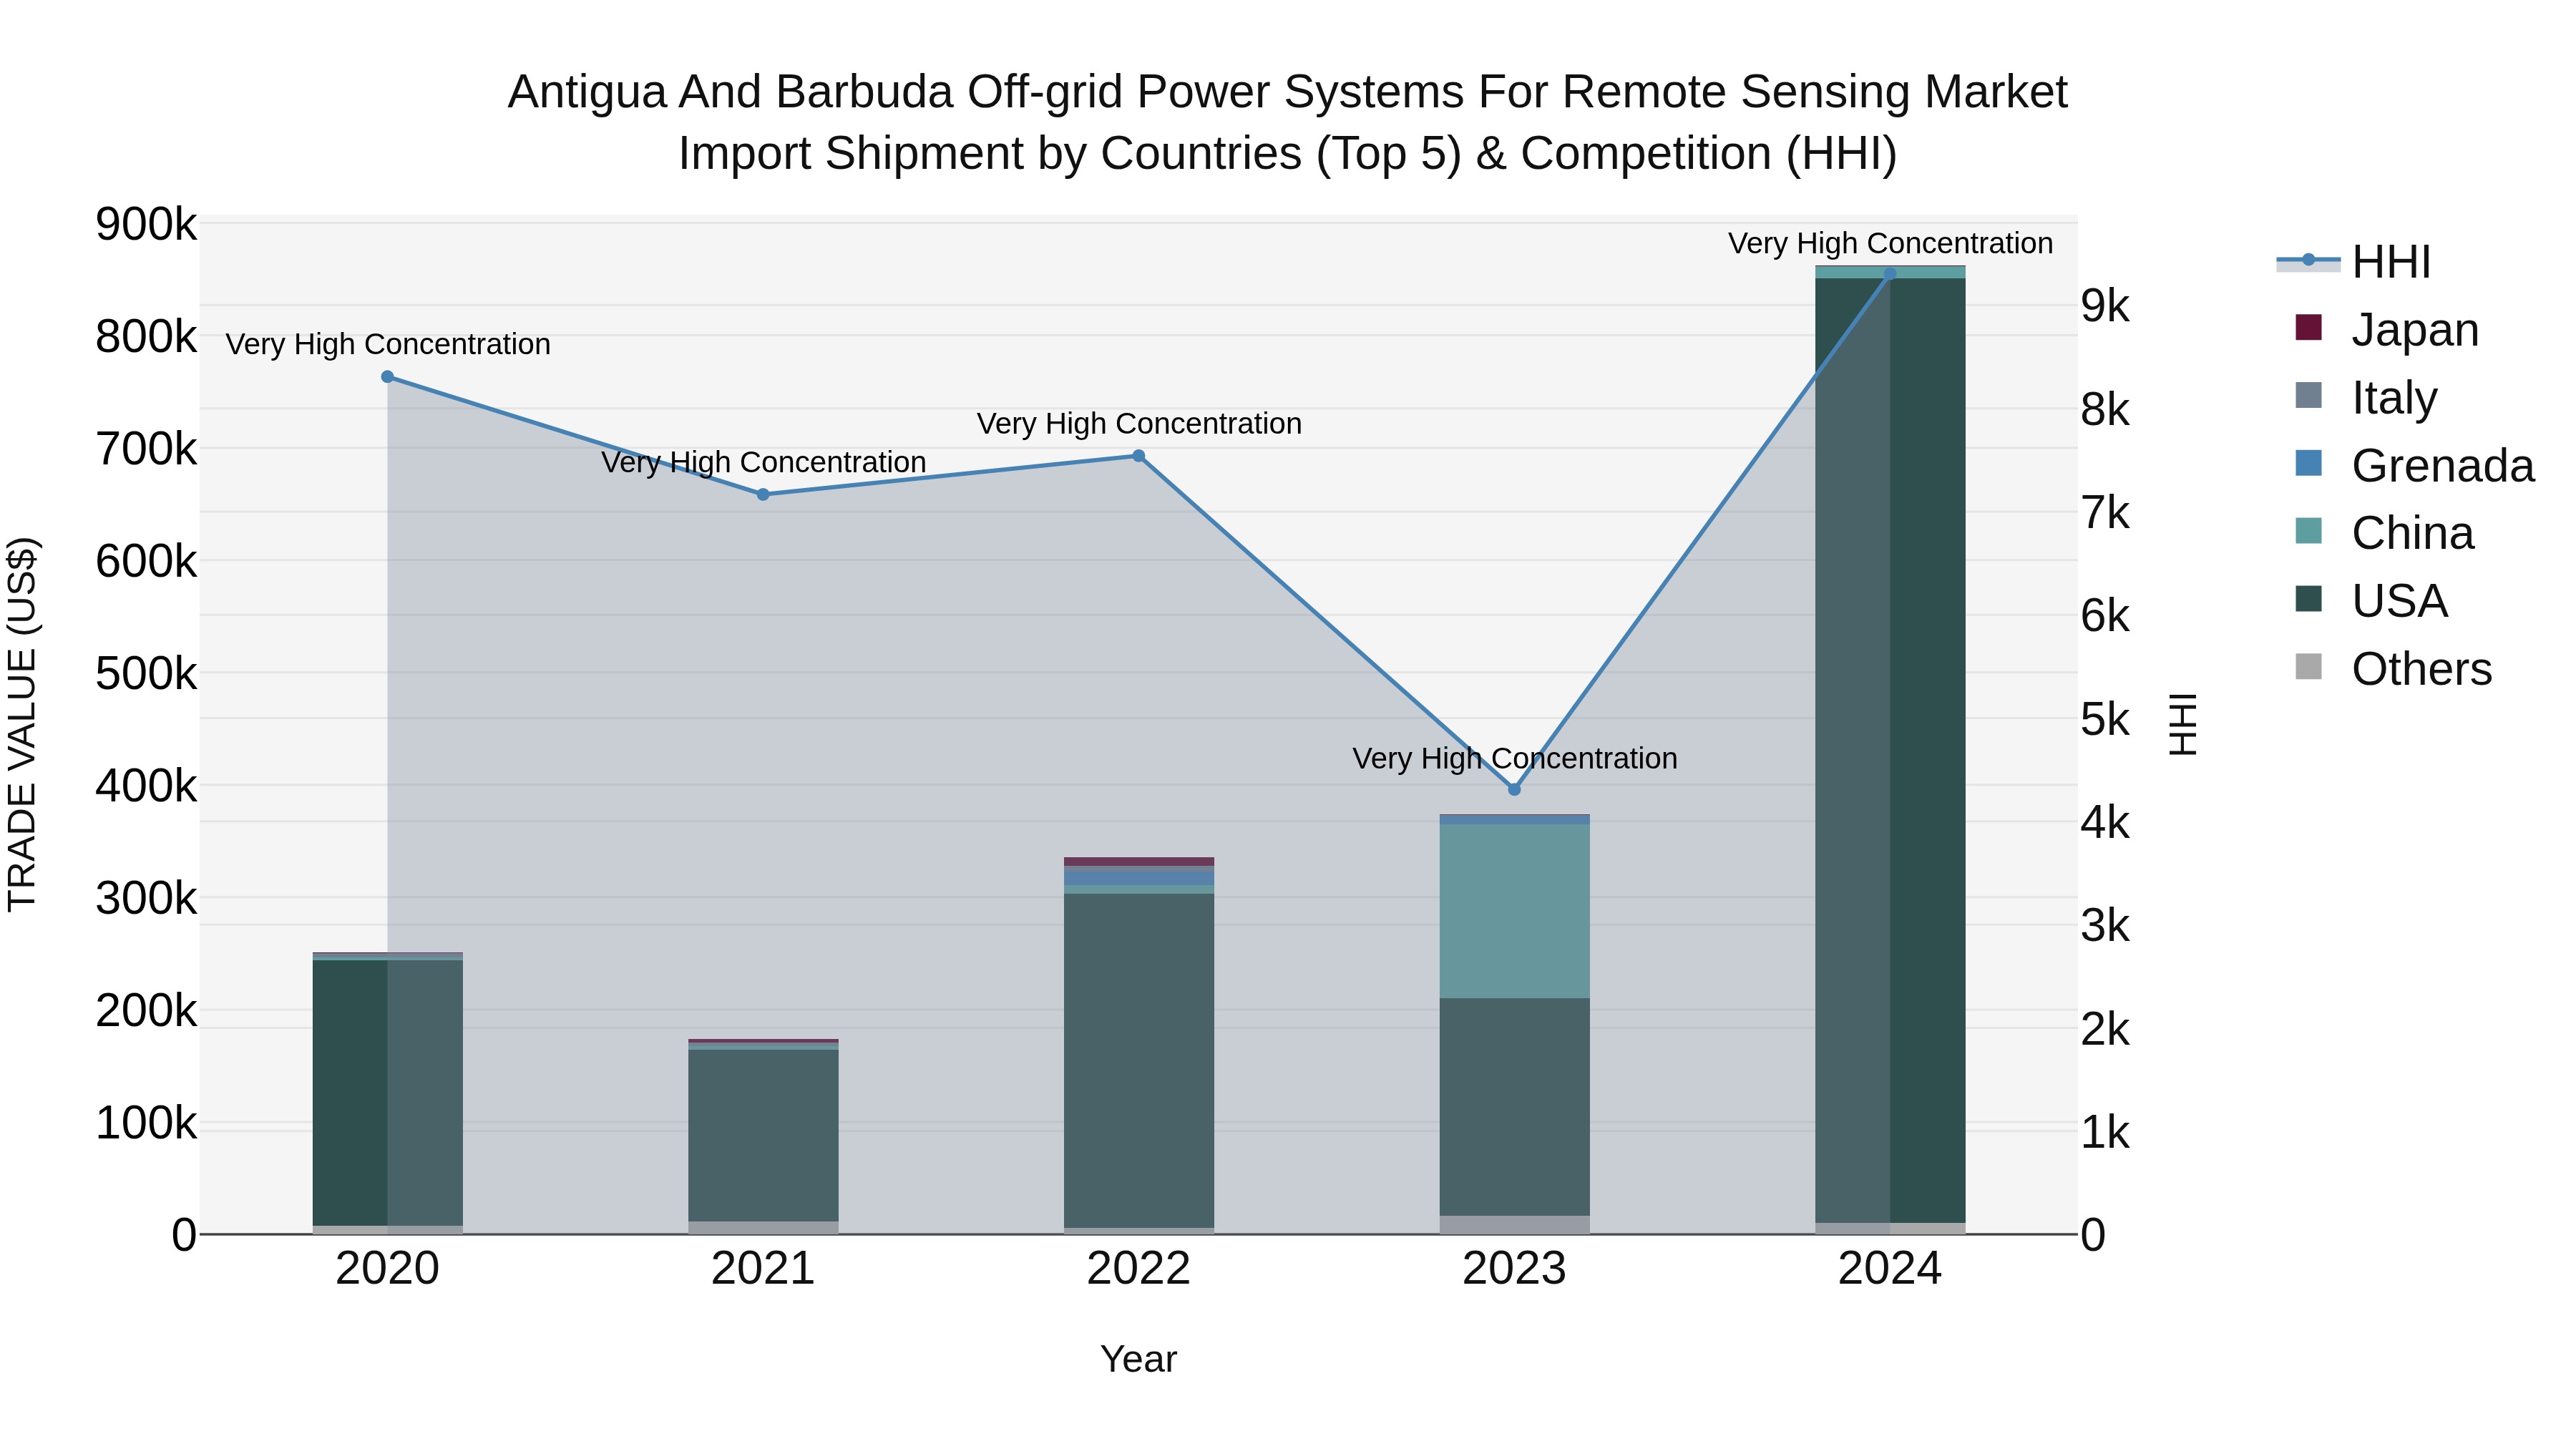
Task: Click the USA bar segment for 2024
Action: coord(1890,750)
